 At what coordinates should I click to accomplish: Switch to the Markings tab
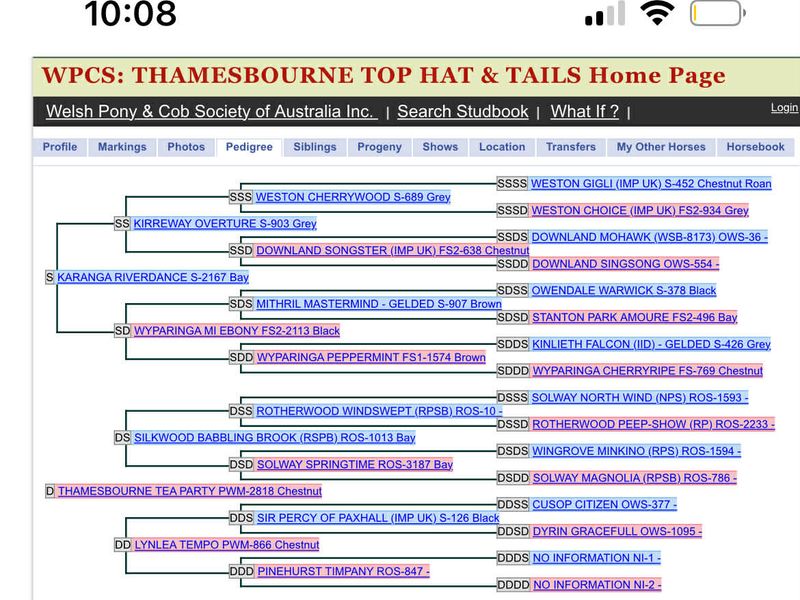pos(122,147)
